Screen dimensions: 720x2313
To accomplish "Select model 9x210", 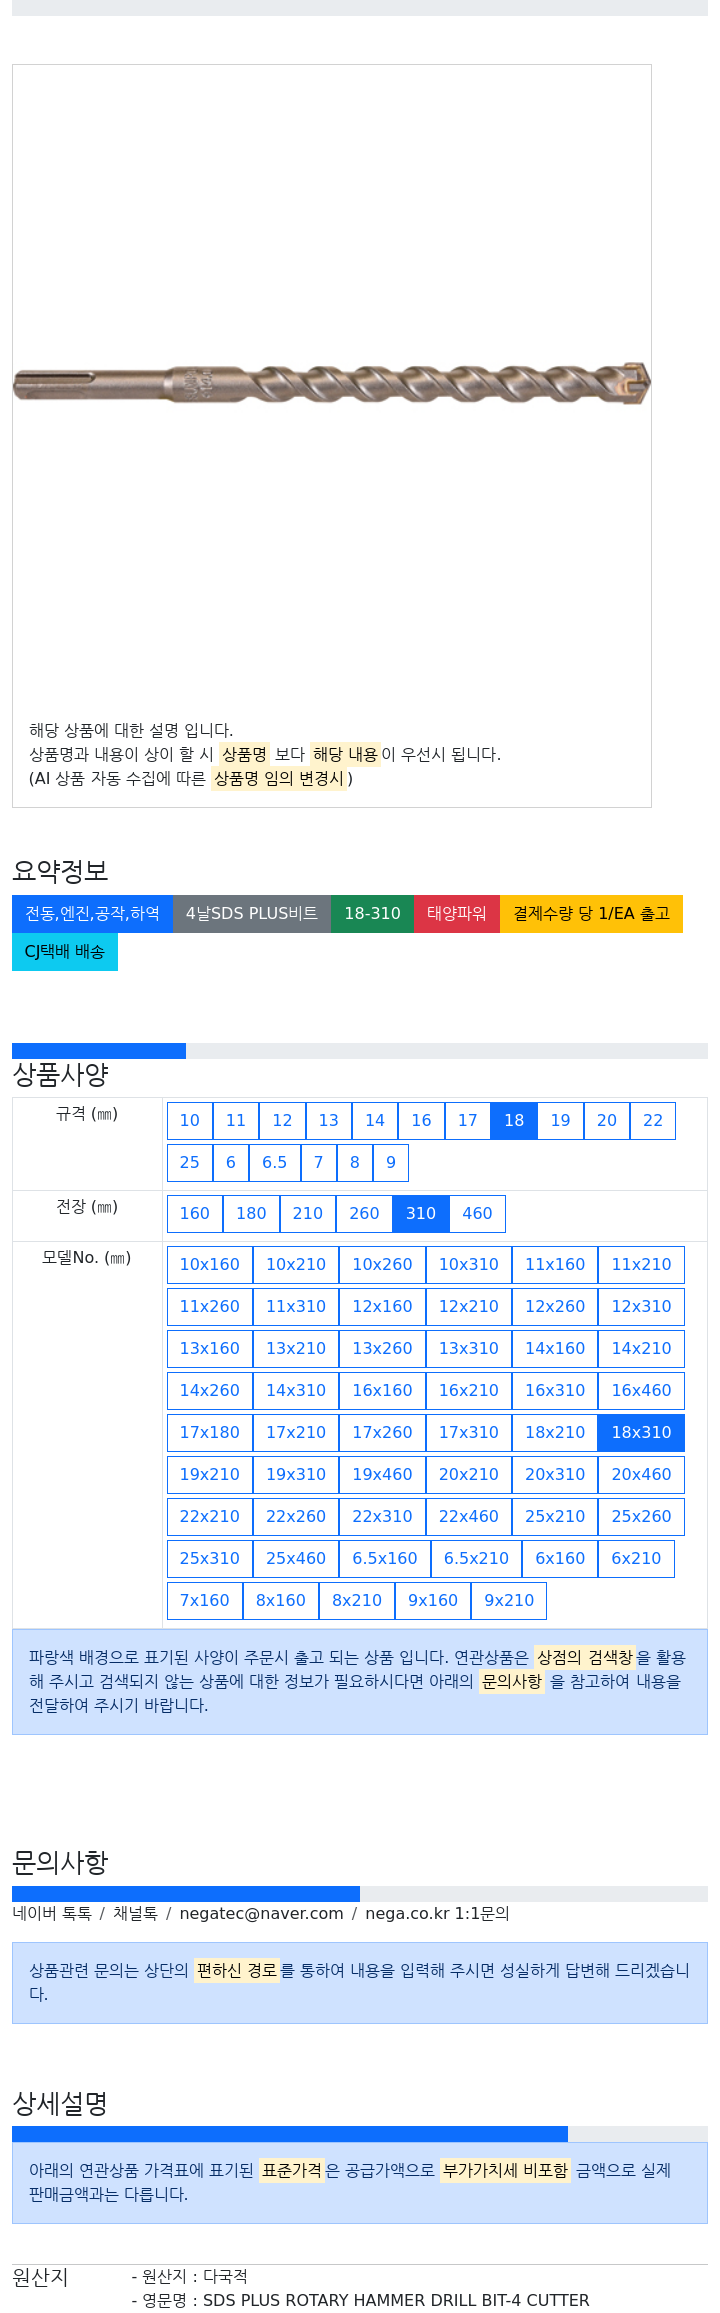I will click(x=509, y=1601).
